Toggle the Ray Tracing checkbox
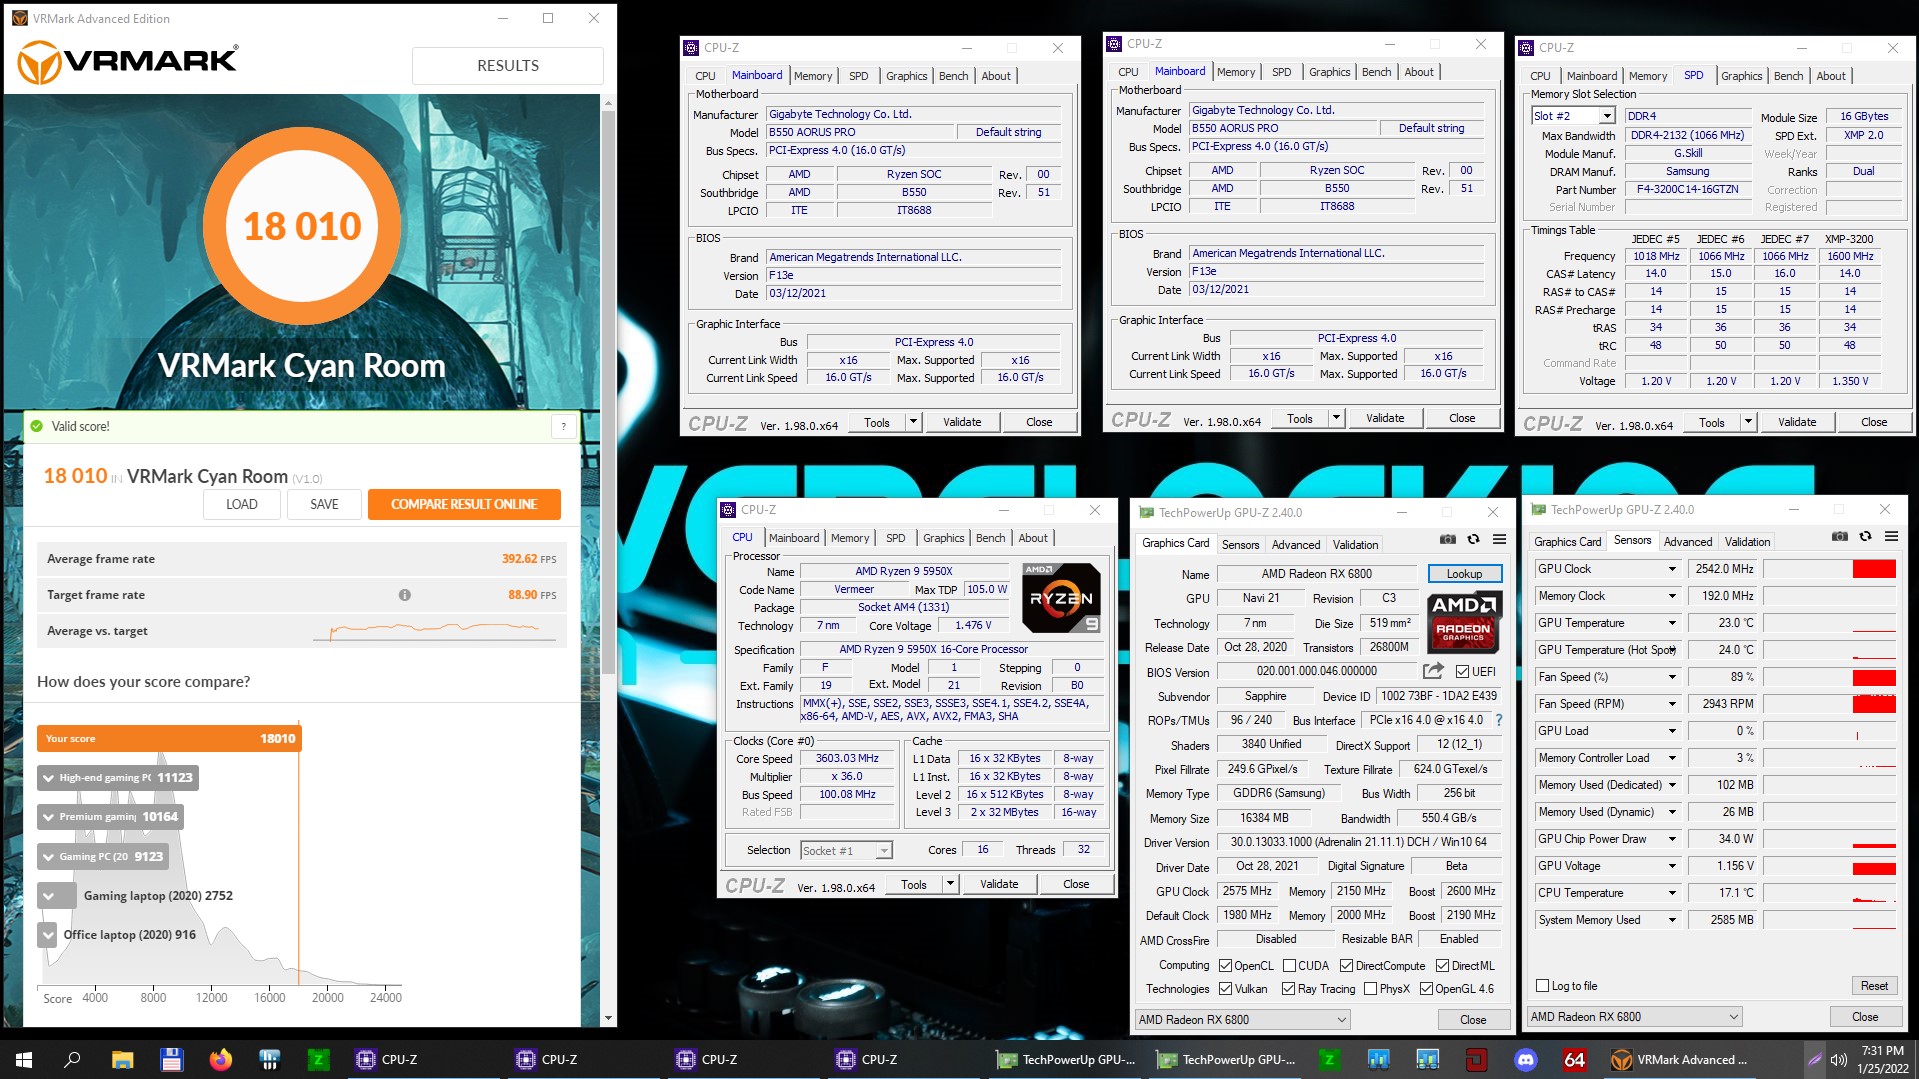 [1289, 988]
